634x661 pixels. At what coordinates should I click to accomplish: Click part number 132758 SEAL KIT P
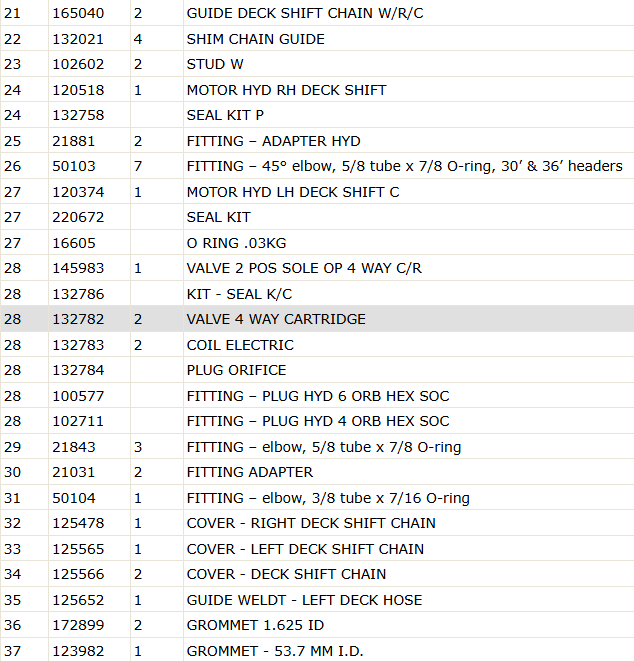(78, 115)
